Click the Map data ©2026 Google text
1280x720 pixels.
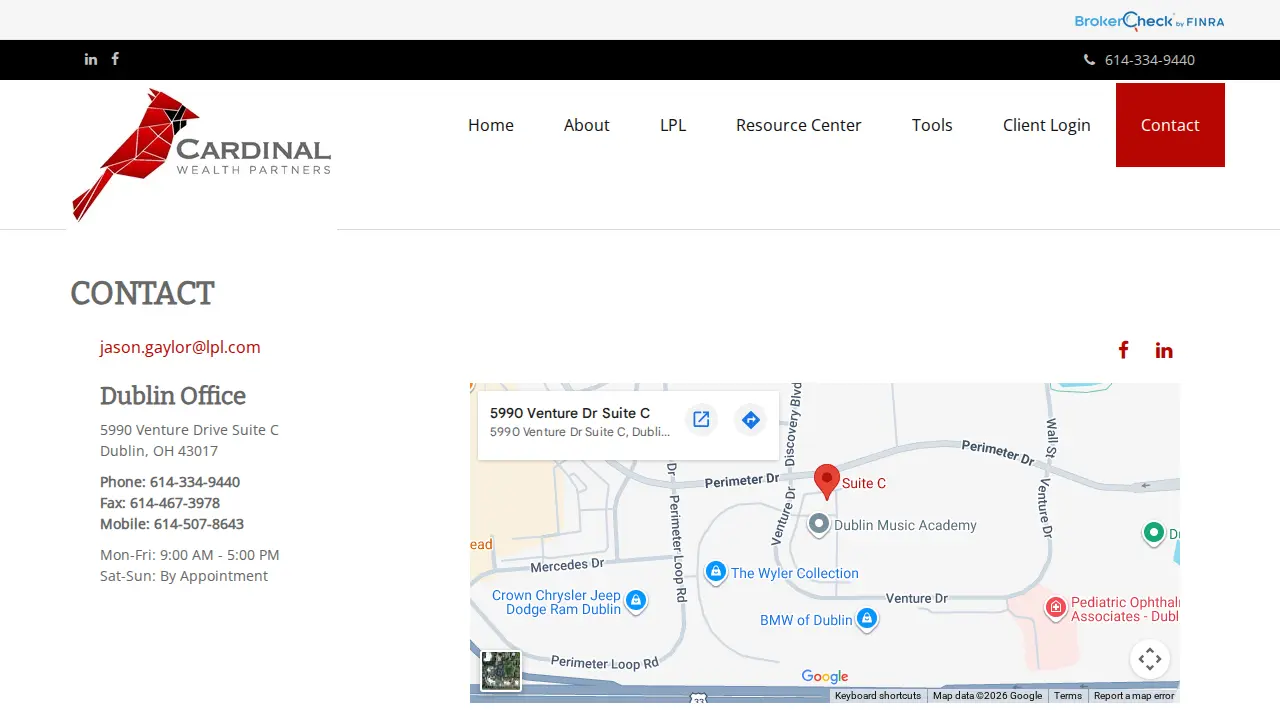click(x=987, y=696)
